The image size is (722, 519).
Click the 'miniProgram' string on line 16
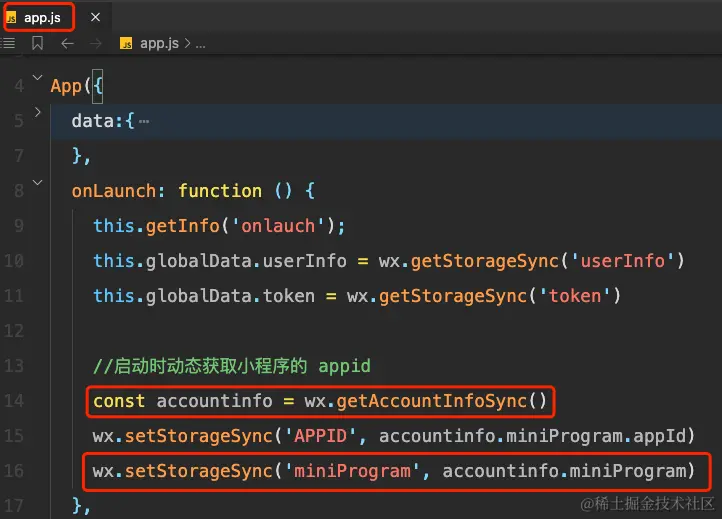tap(352, 471)
